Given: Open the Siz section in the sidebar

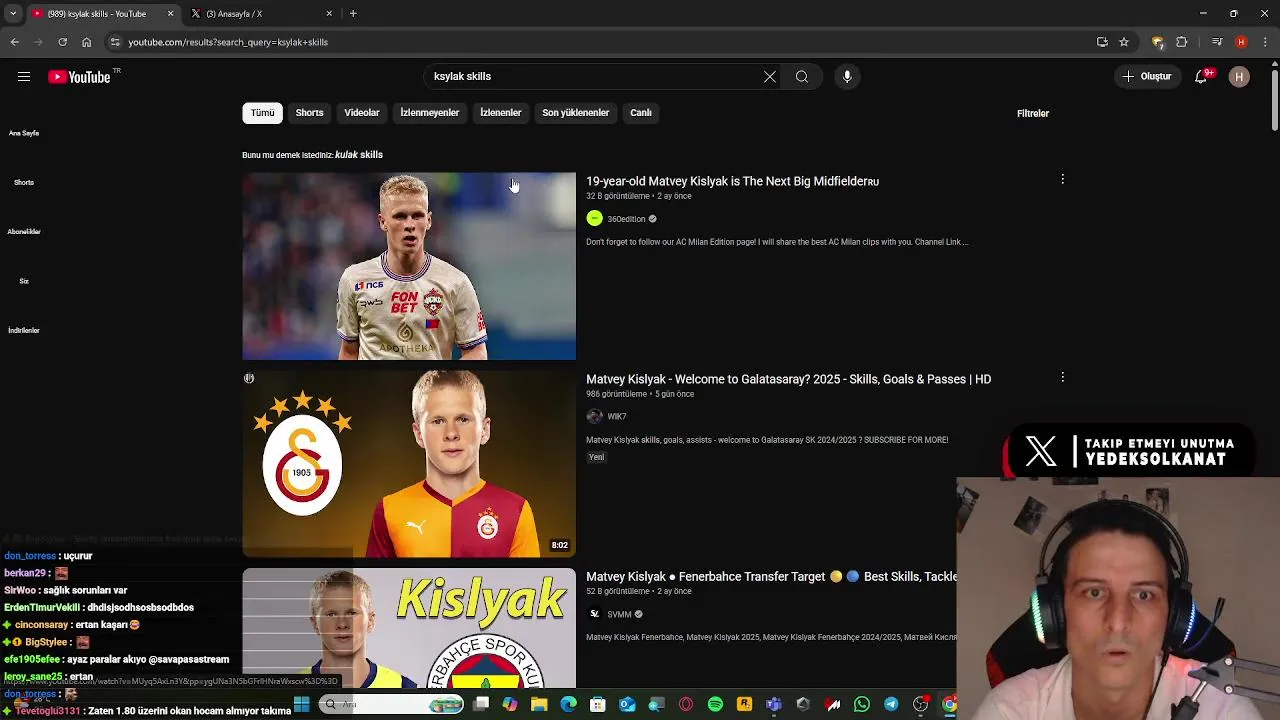Looking at the screenshot, I should (24, 281).
